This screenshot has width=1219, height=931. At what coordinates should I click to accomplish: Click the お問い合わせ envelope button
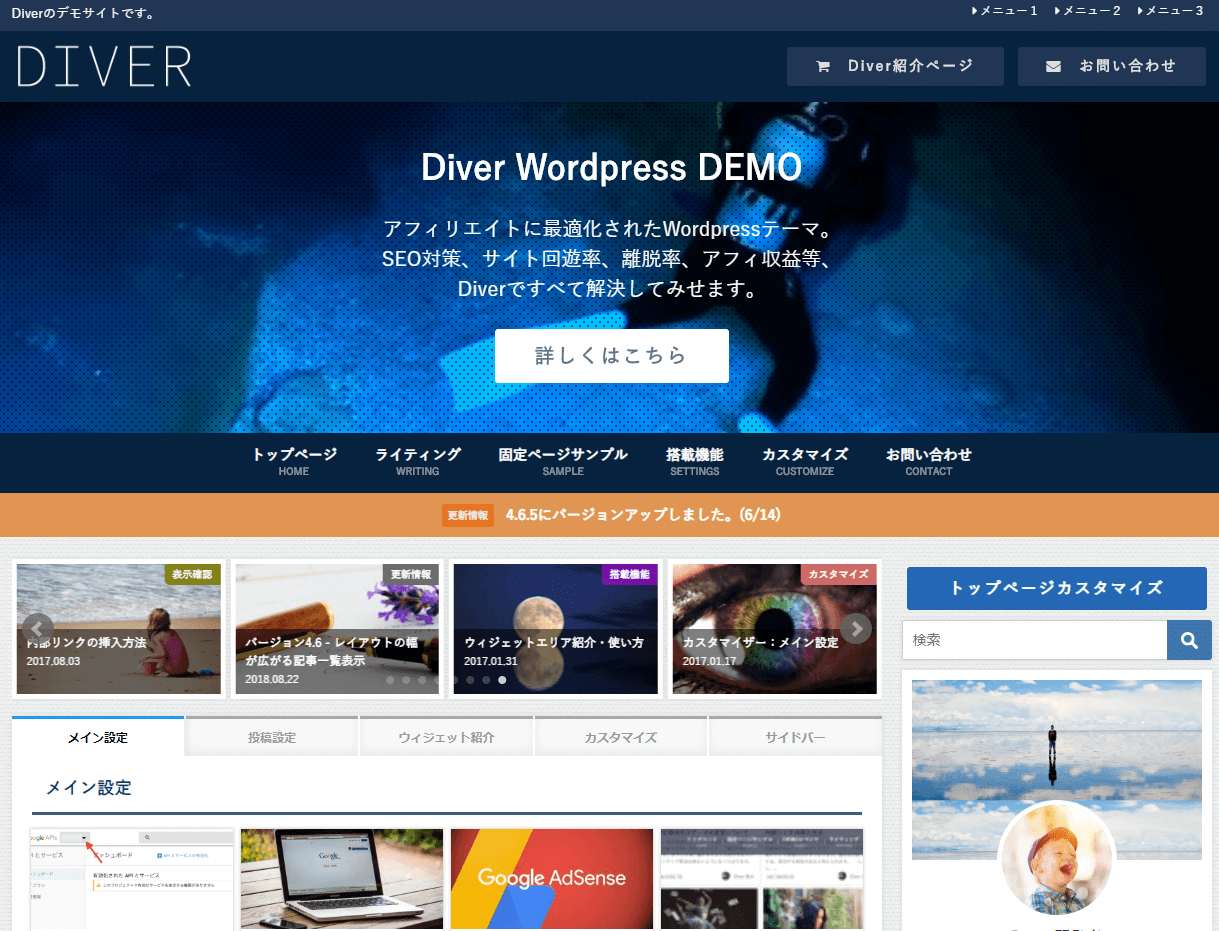1111,66
